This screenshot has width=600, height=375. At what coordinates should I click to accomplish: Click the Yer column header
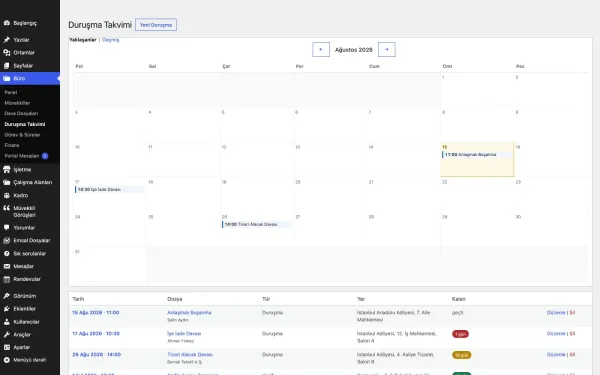(361, 299)
